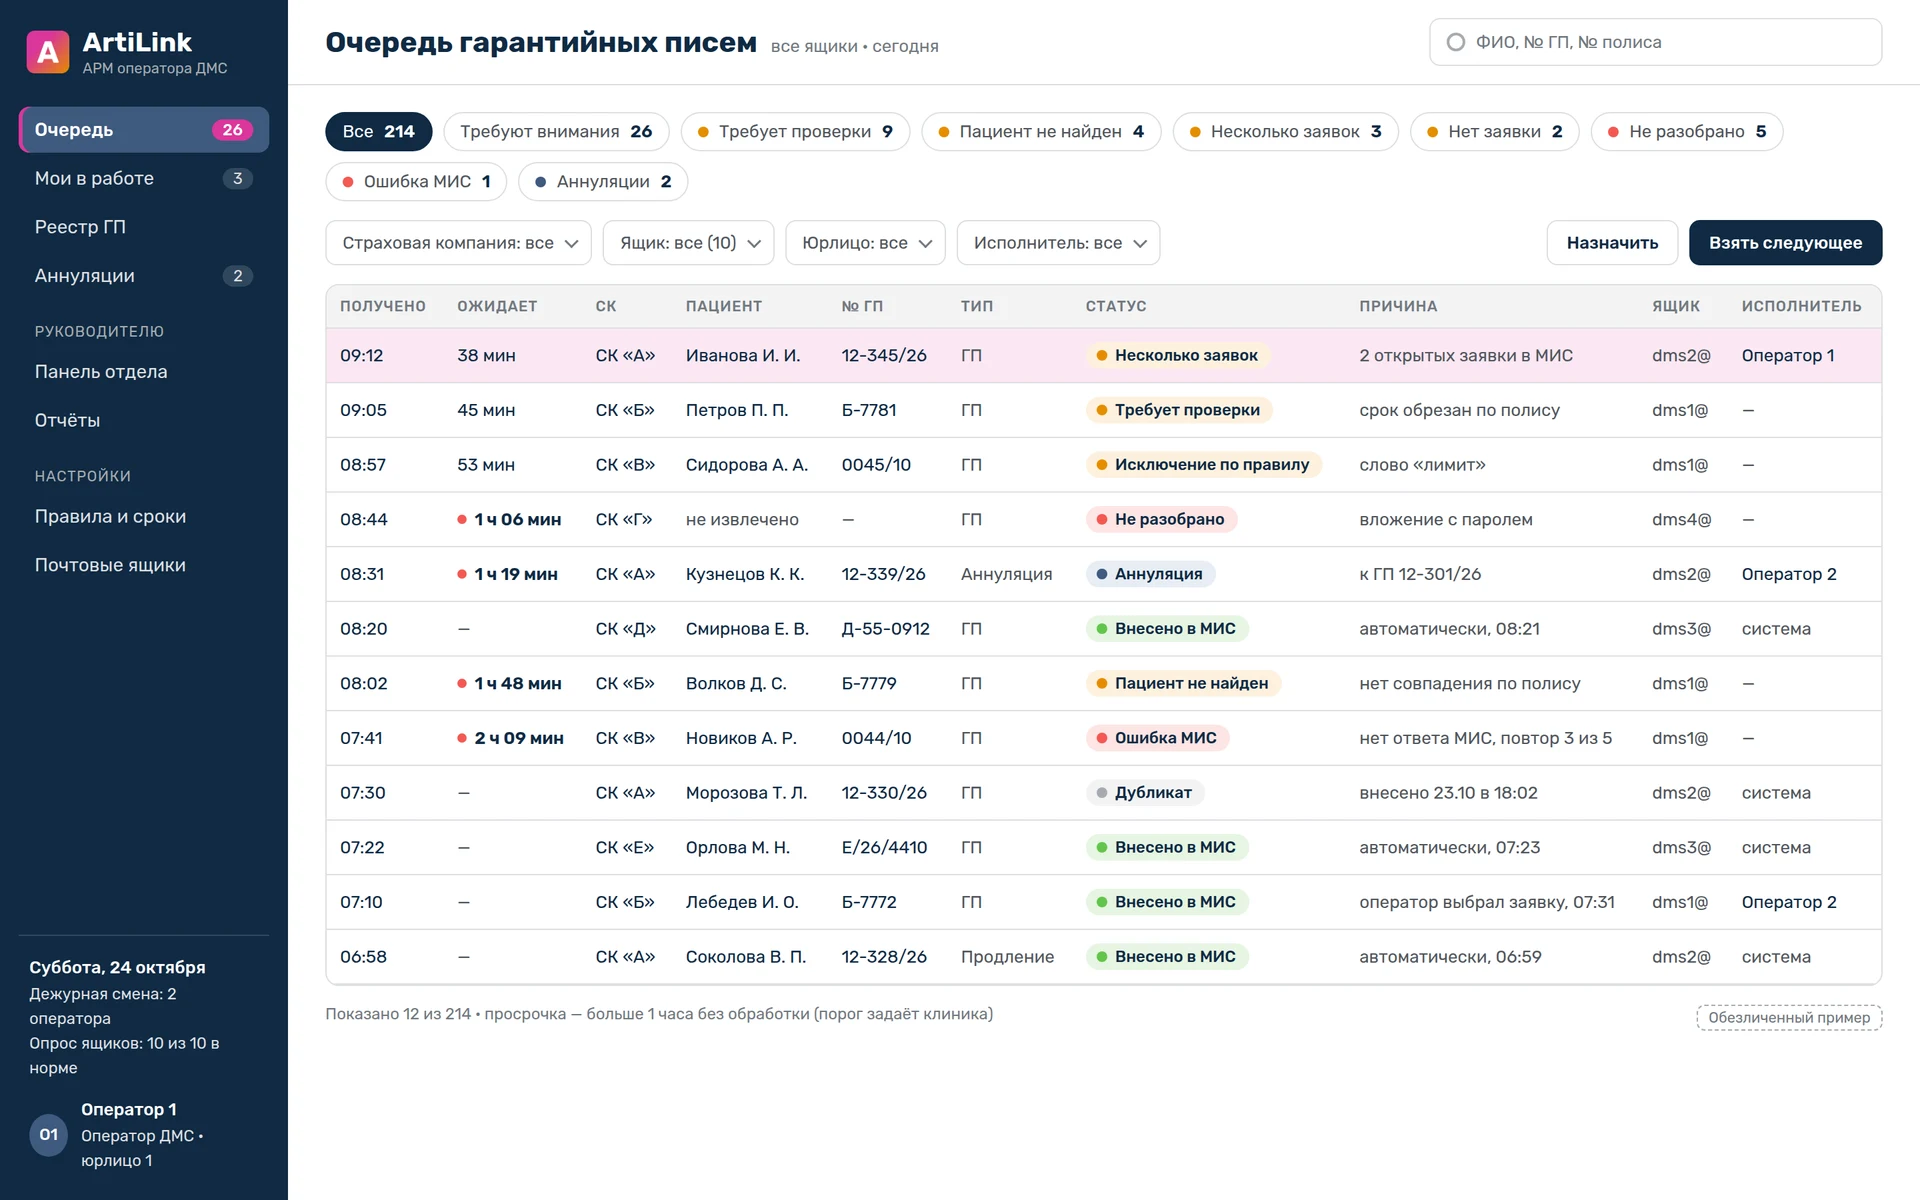Viewport: 1920px width, 1200px height.
Task: Show 'Несколько заявок 3' filter
Action: [x=1285, y=131]
